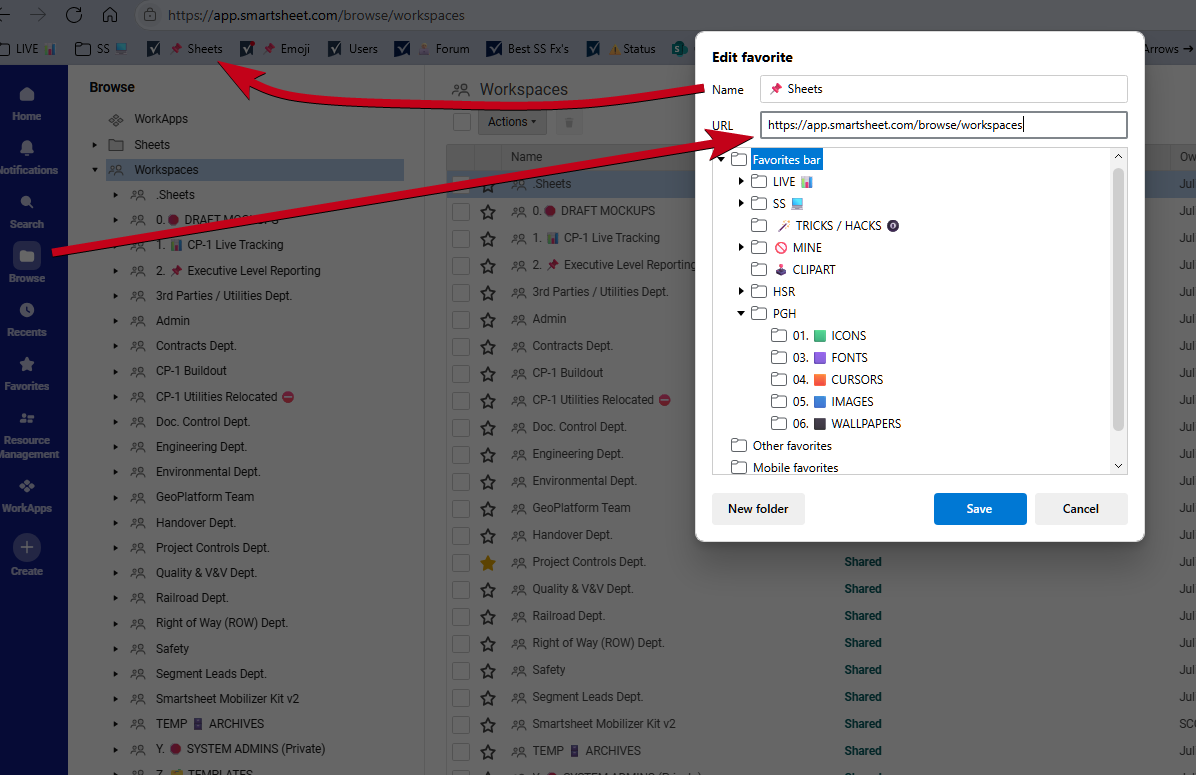Image resolution: width=1196 pixels, height=775 pixels.
Task: Open Resource Management in sidebar
Action: pos(29,436)
